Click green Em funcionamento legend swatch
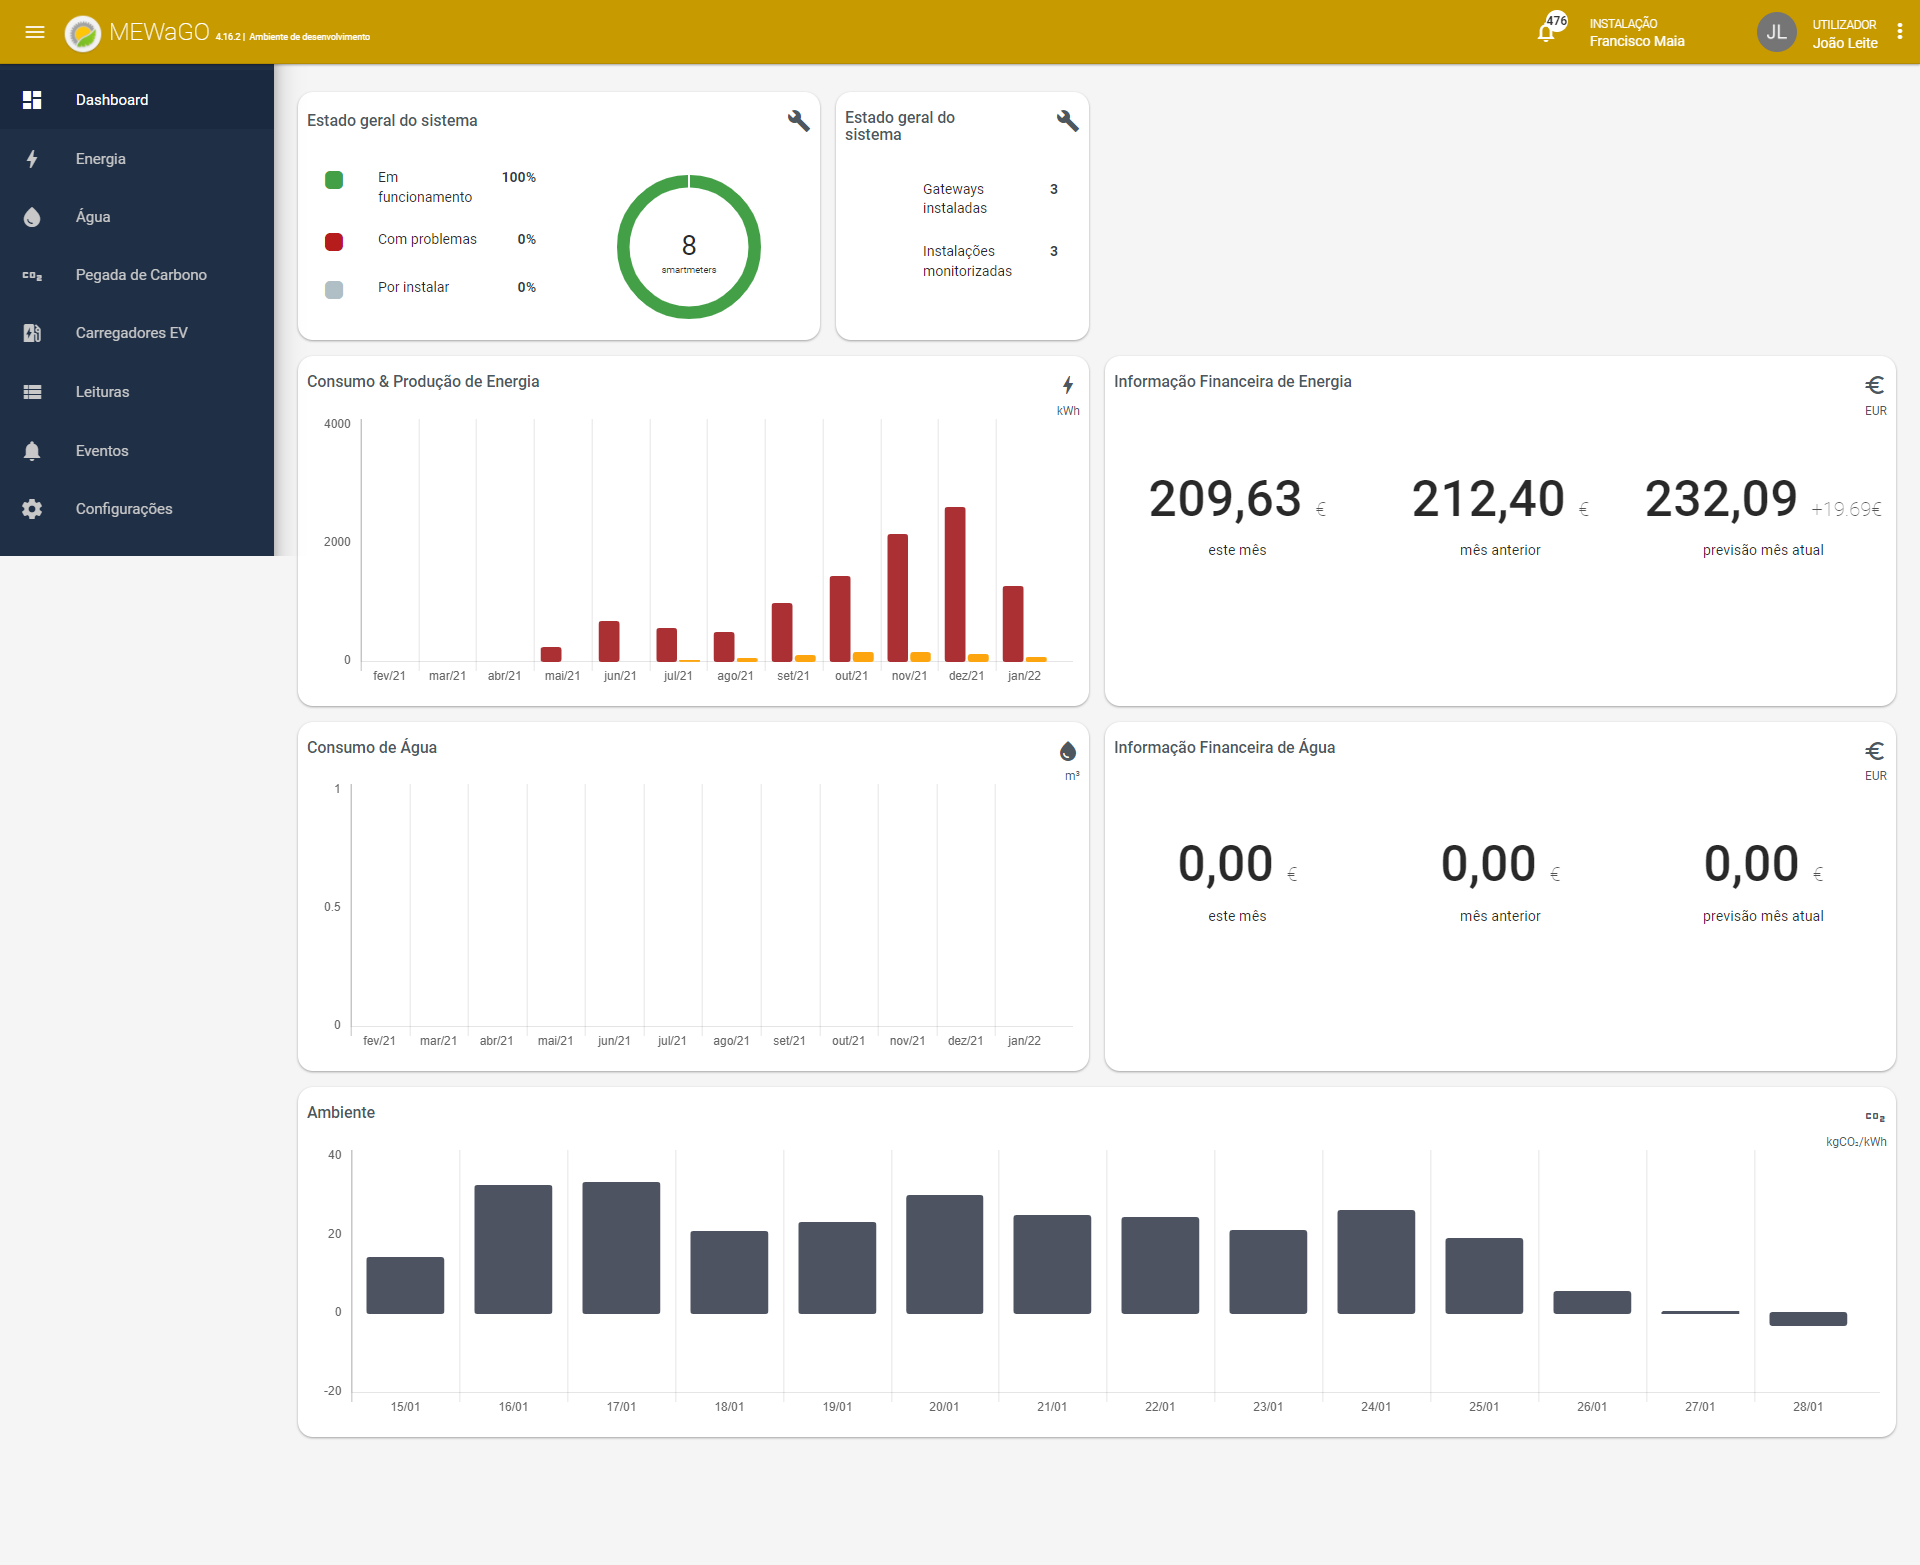This screenshot has height=1565, width=1920. (334, 180)
